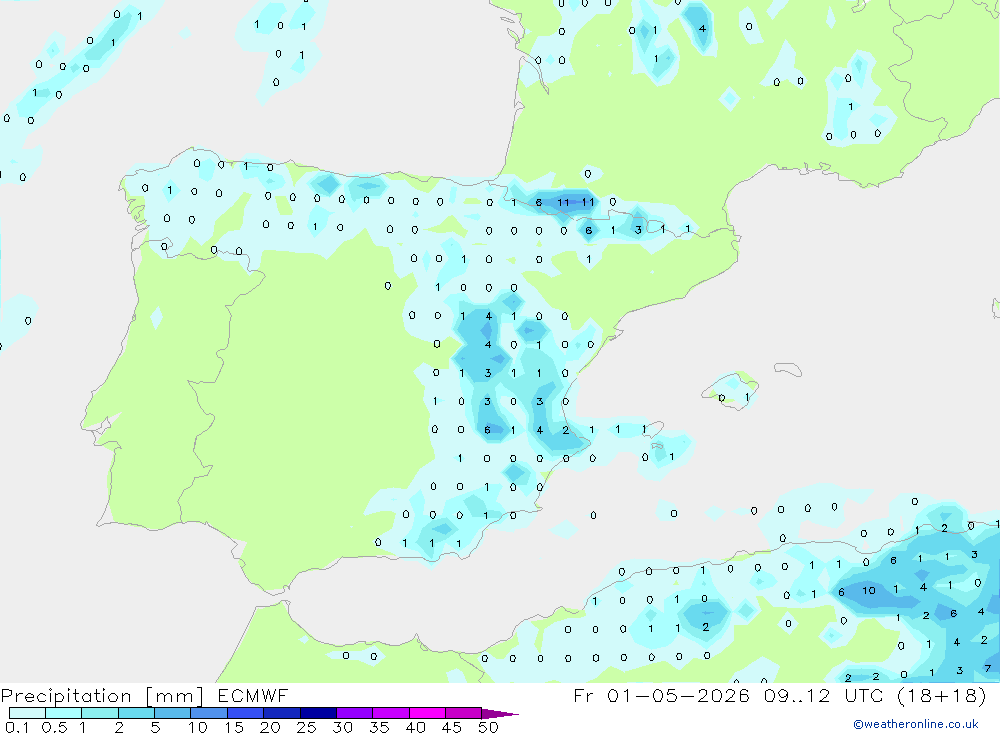Image resolution: width=1000 pixels, height=733 pixels.
Task: Click the legend label '35'
Action: (379, 727)
